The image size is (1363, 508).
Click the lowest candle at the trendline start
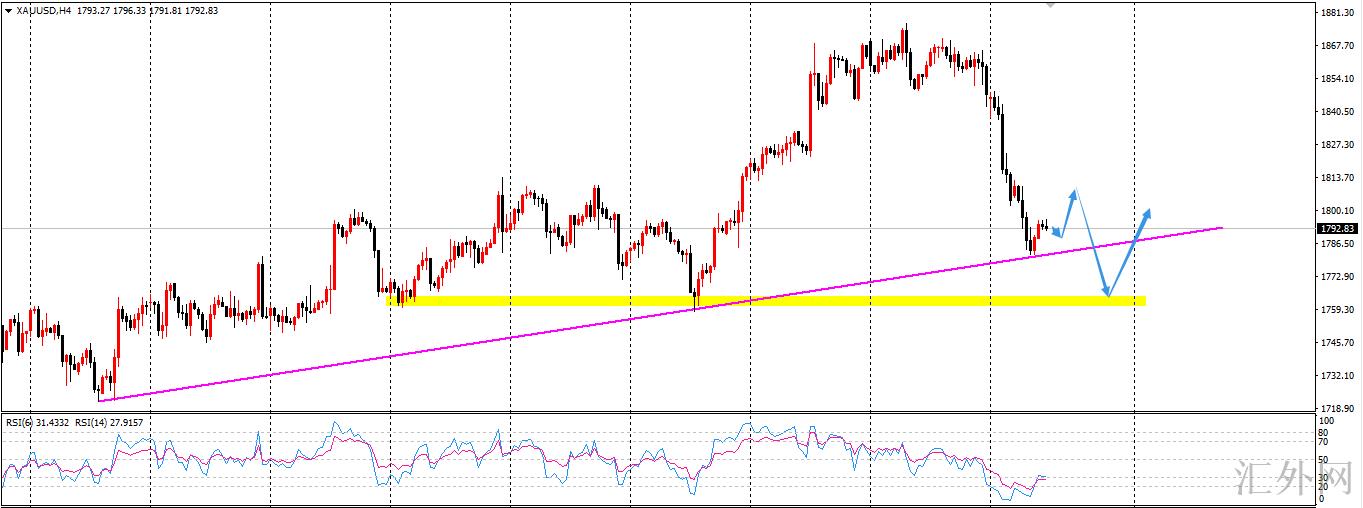[x=100, y=388]
